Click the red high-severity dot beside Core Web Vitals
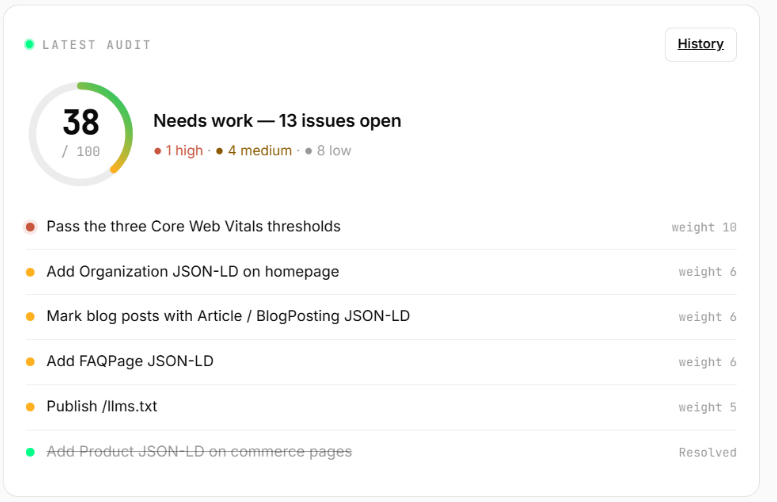This screenshot has height=502, width=777. (x=30, y=227)
